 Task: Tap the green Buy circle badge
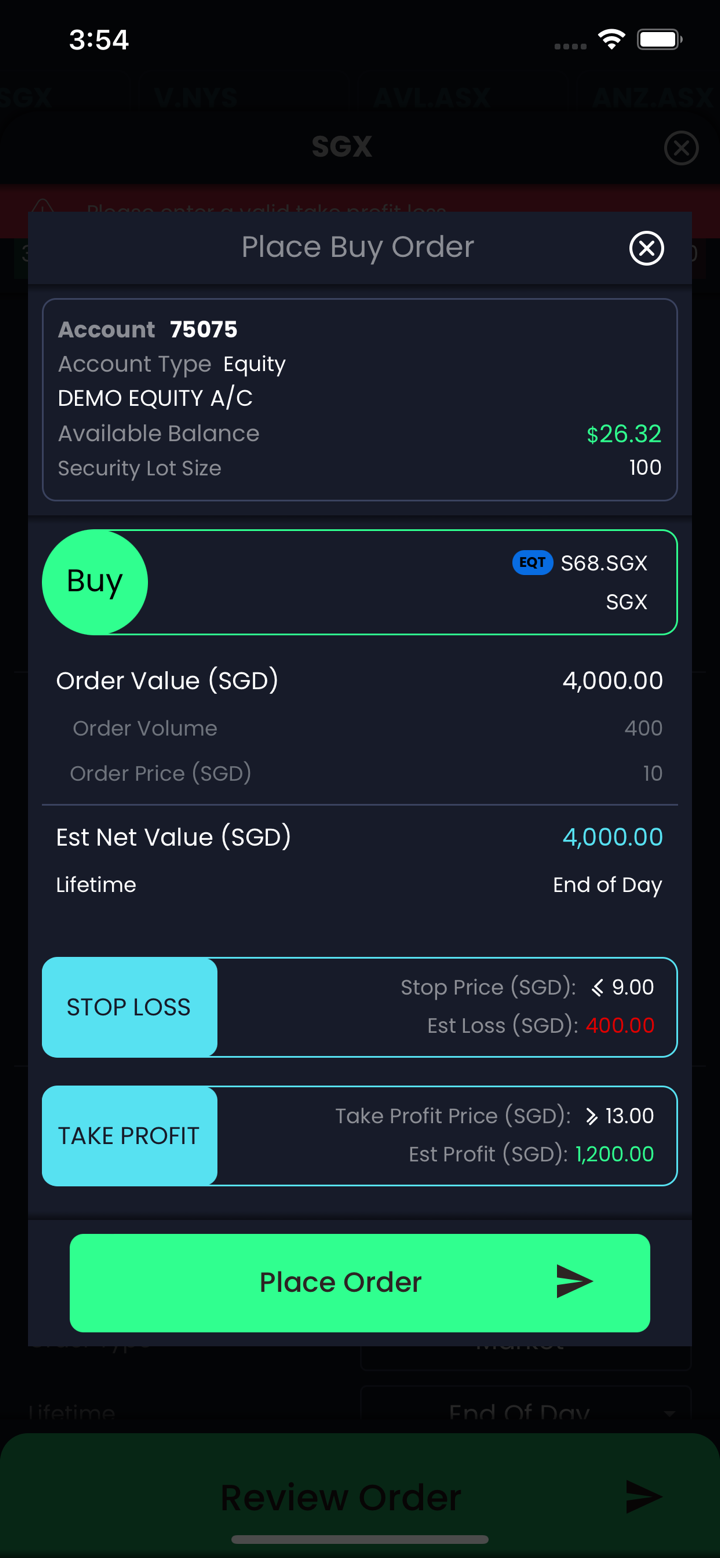click(95, 582)
